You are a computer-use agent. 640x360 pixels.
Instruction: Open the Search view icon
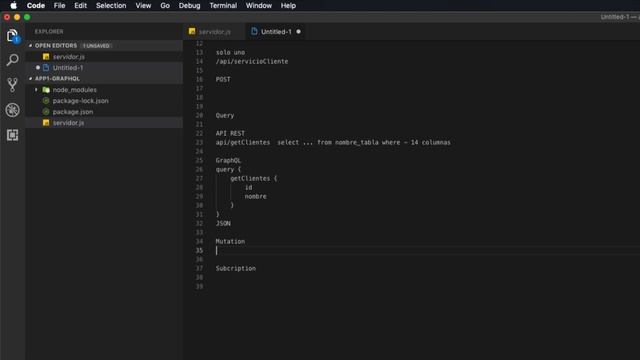pos(12,60)
